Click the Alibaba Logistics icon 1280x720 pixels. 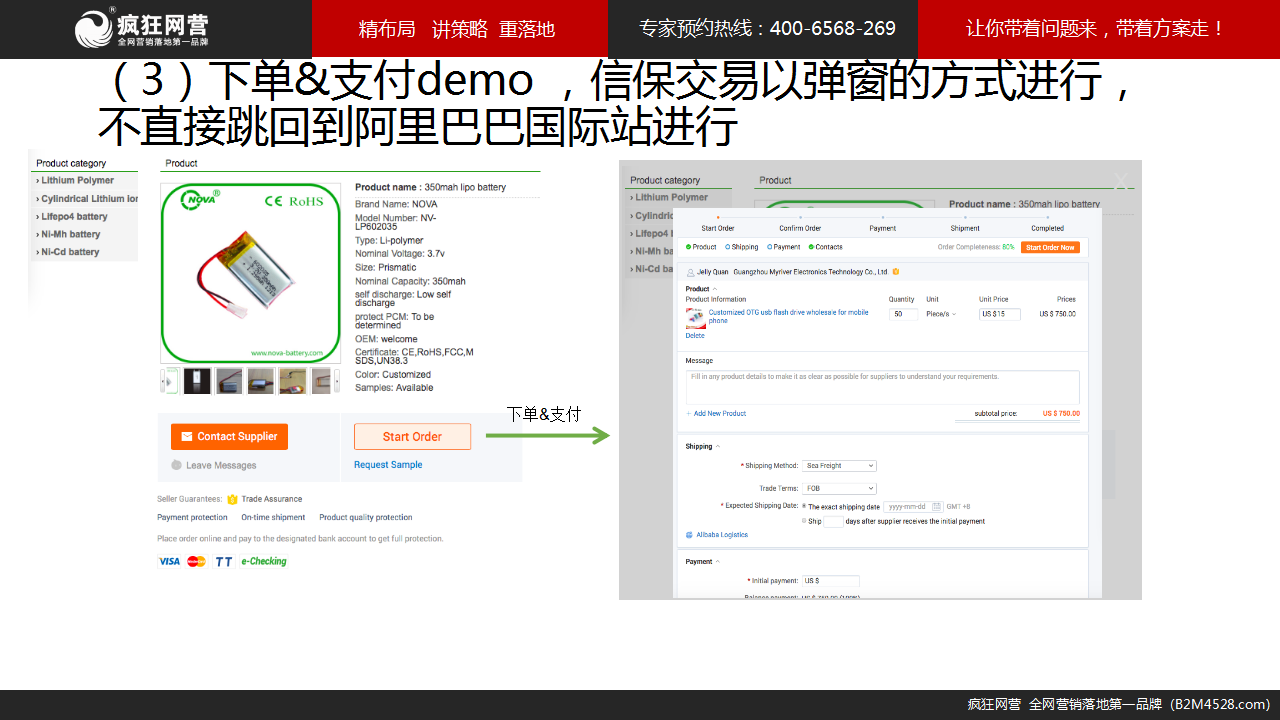[689, 535]
